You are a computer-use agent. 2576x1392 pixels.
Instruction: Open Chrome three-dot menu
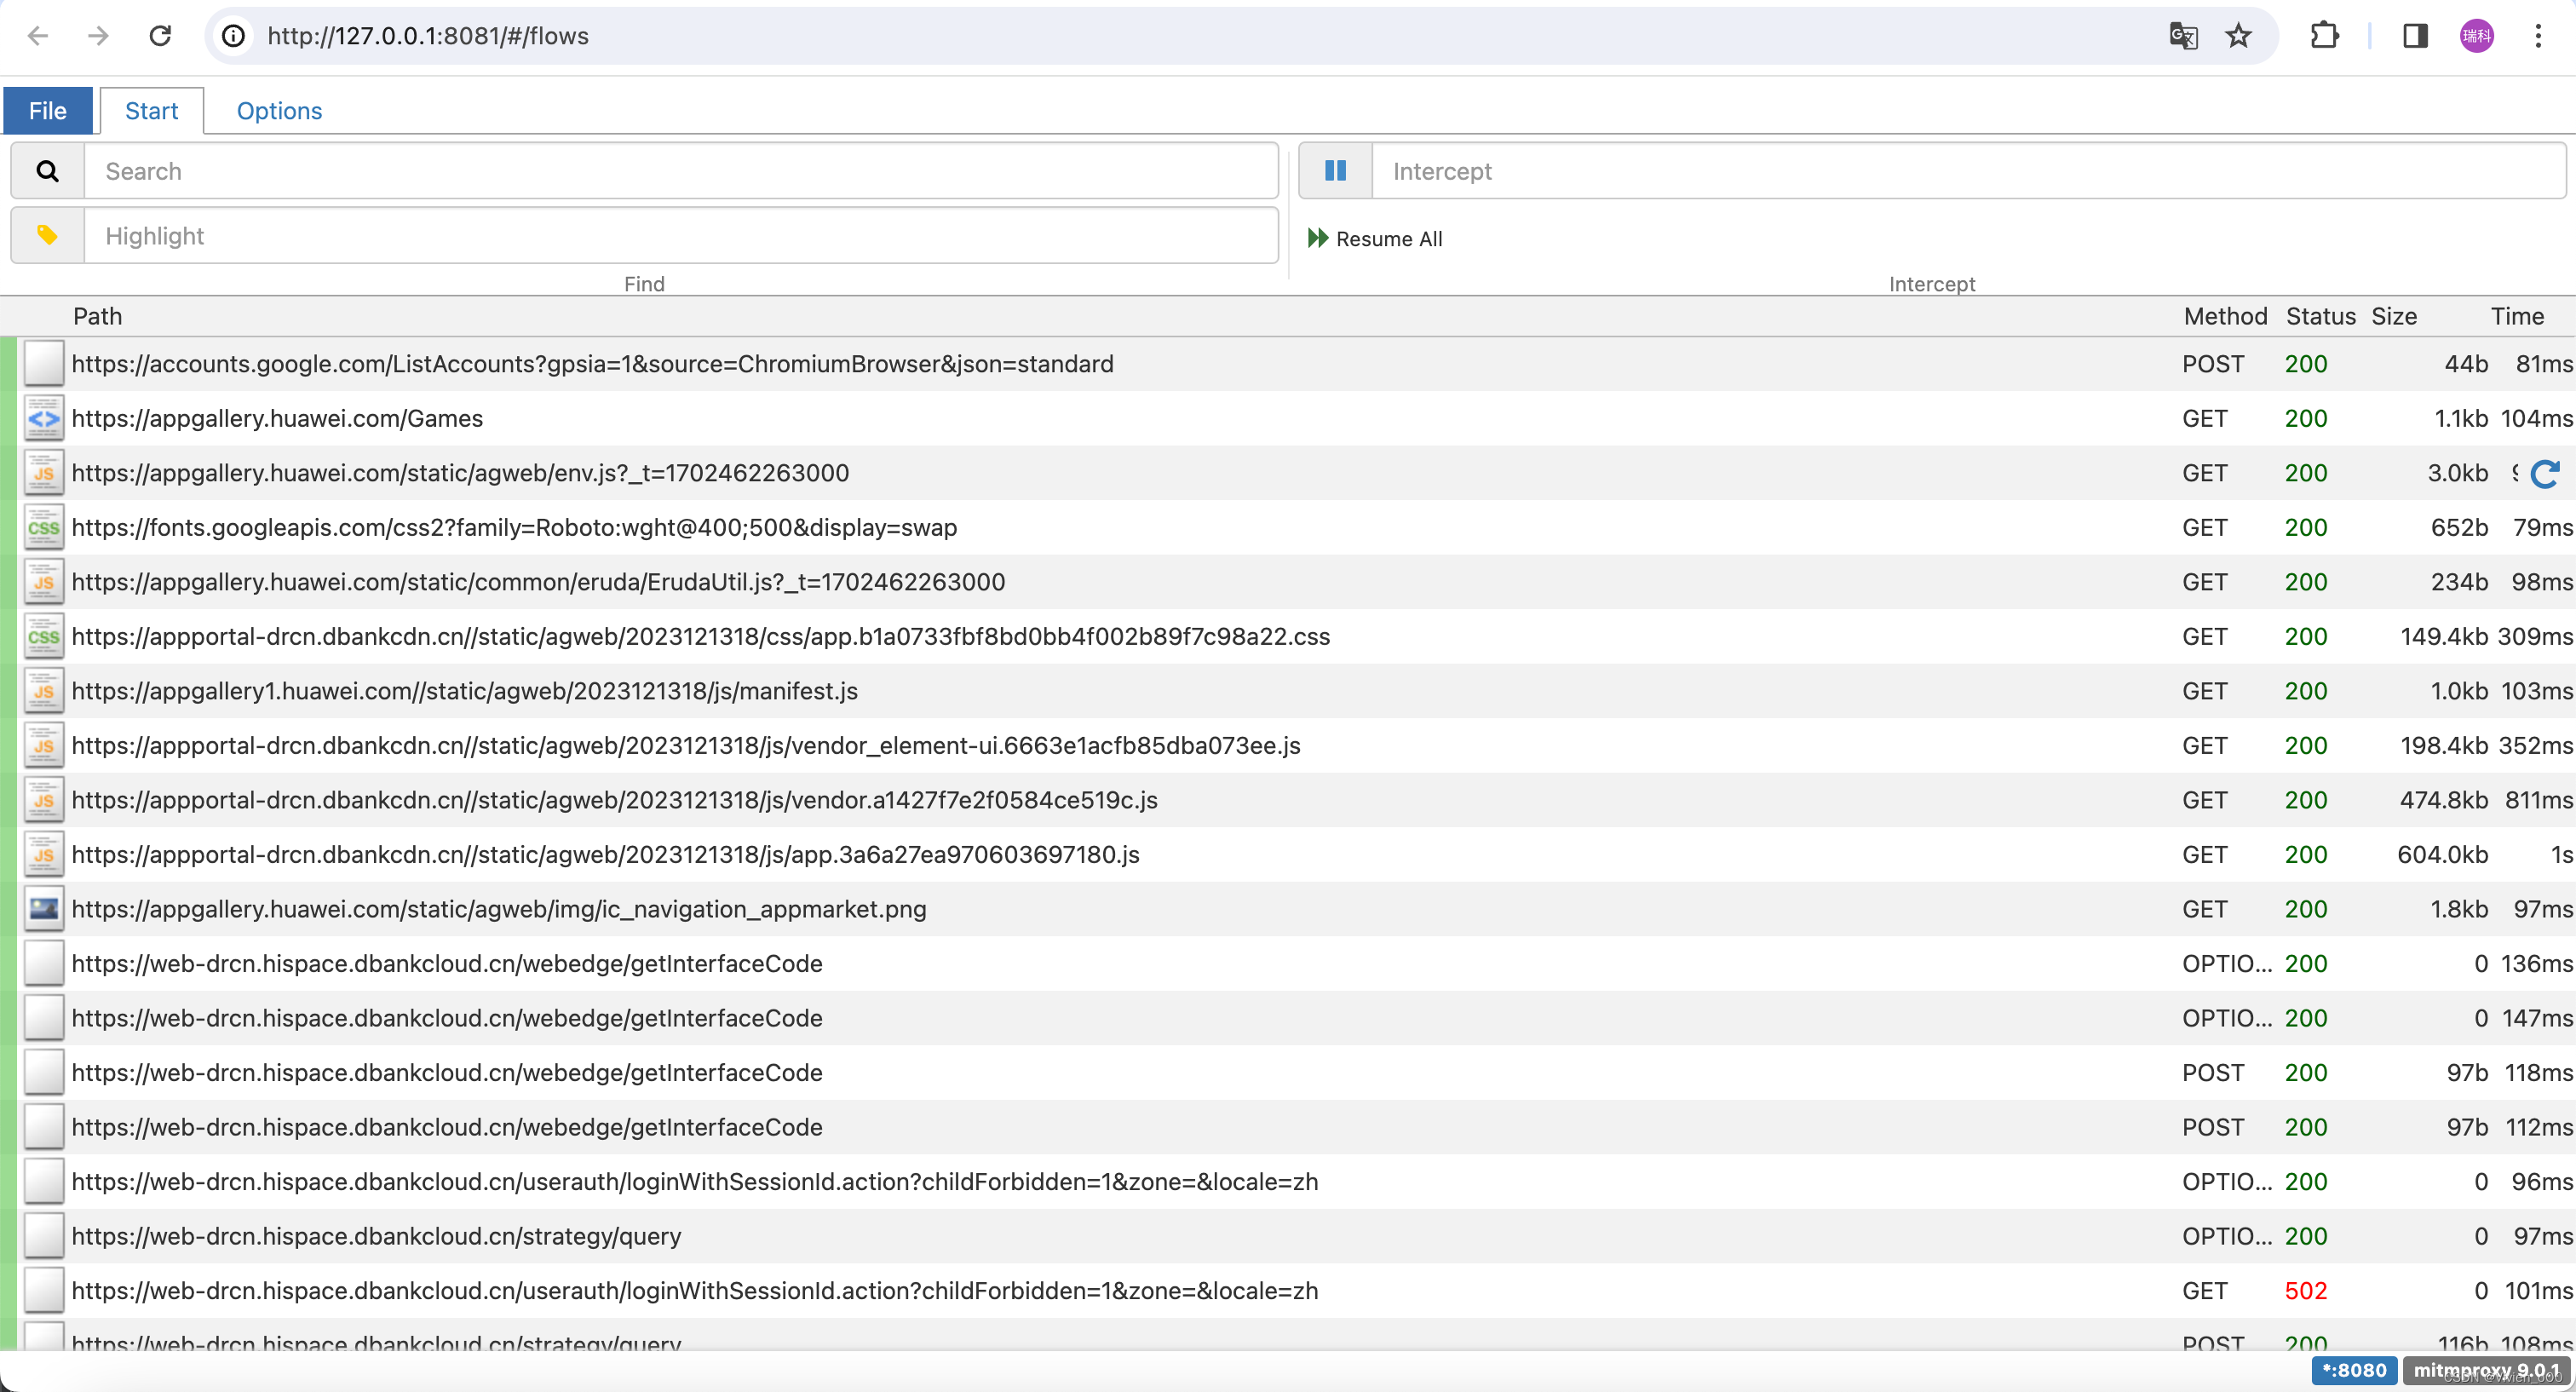[2538, 36]
